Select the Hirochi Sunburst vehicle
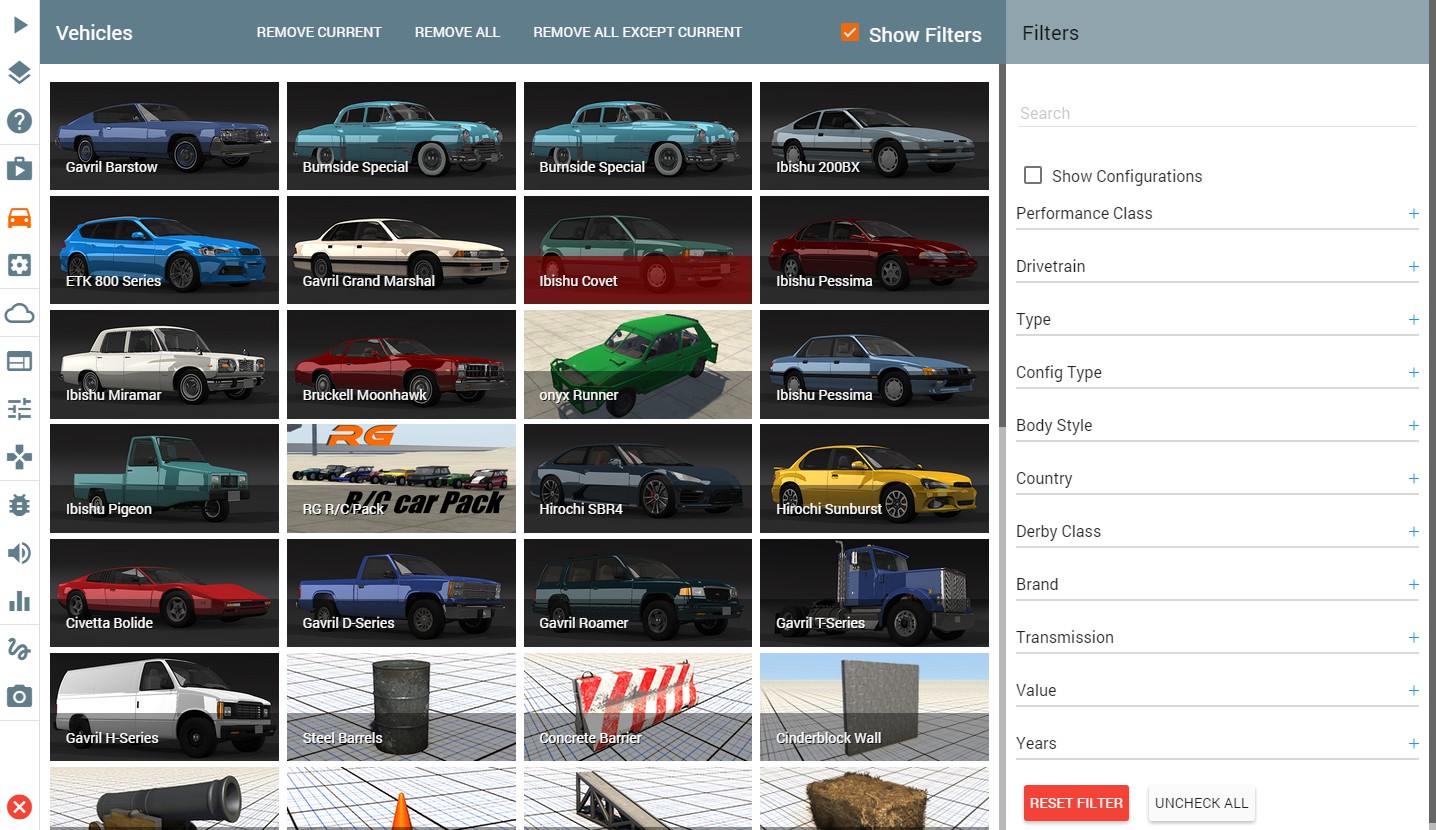Image resolution: width=1436 pixels, height=830 pixels. tap(874, 478)
